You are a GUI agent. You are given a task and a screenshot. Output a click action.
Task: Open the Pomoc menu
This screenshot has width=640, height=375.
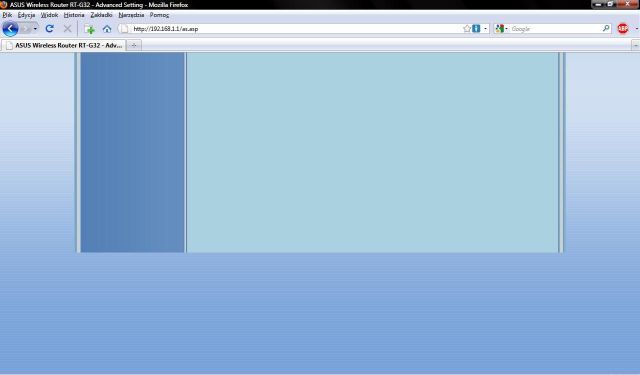tap(159, 15)
